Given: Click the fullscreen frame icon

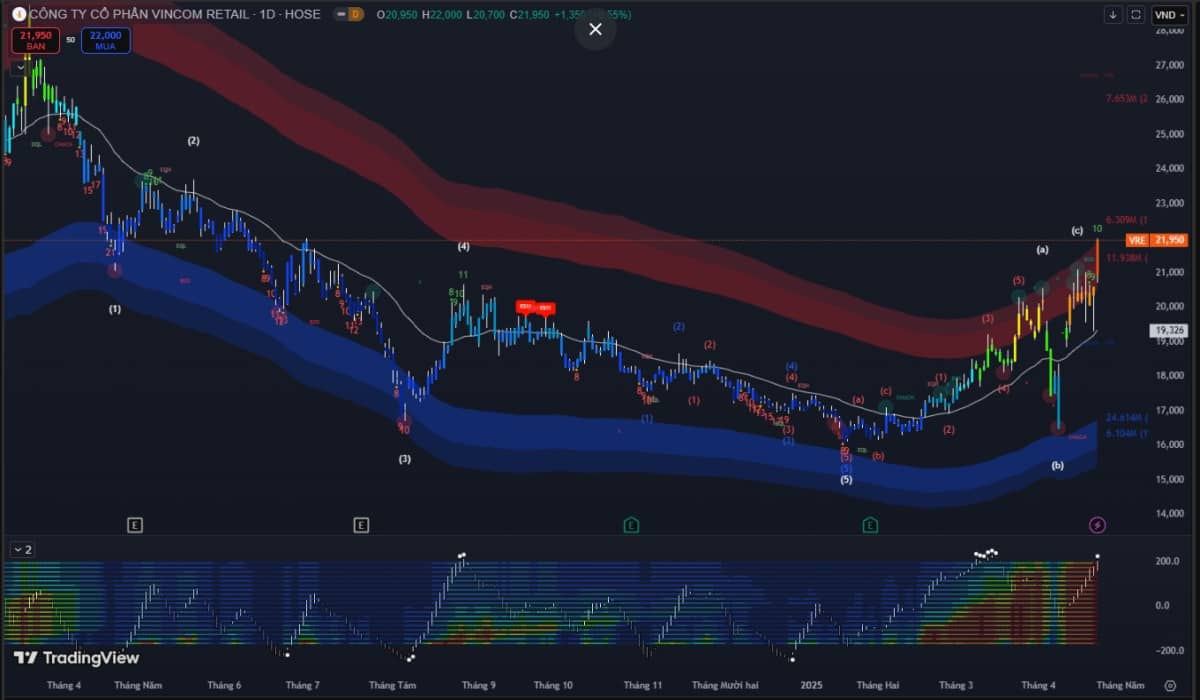Looking at the screenshot, I should tap(1136, 14).
